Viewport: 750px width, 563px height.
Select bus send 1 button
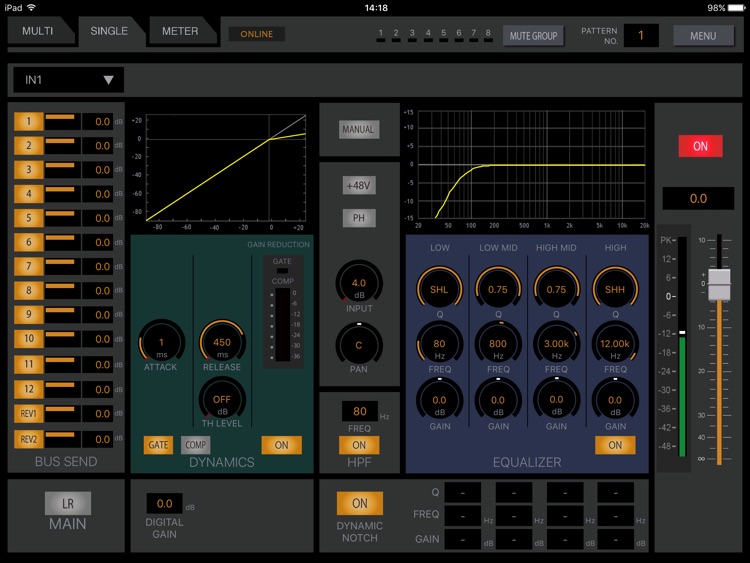29,122
